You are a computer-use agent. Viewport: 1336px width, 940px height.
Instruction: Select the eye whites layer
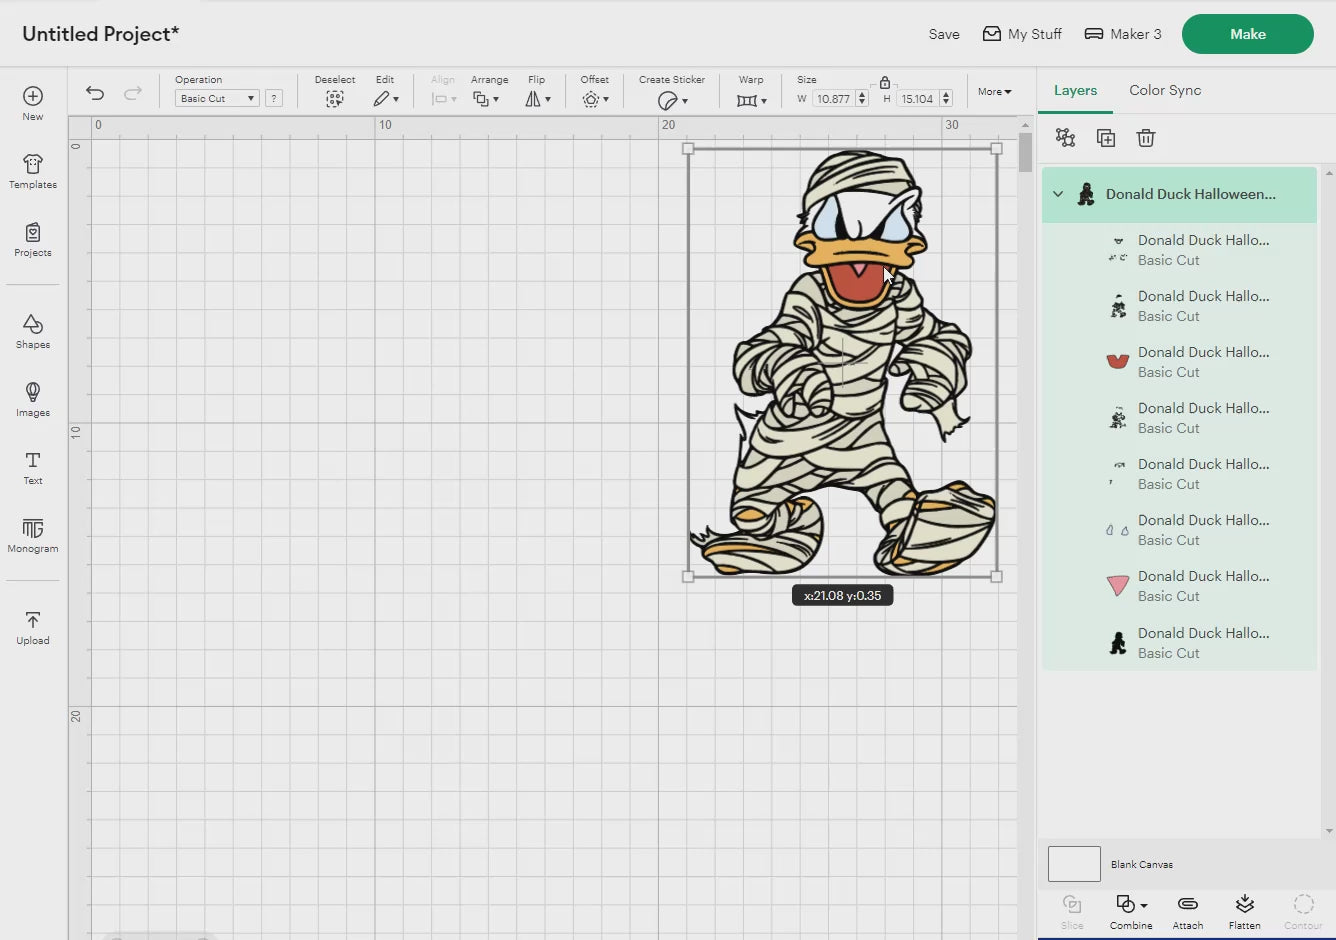1180,530
